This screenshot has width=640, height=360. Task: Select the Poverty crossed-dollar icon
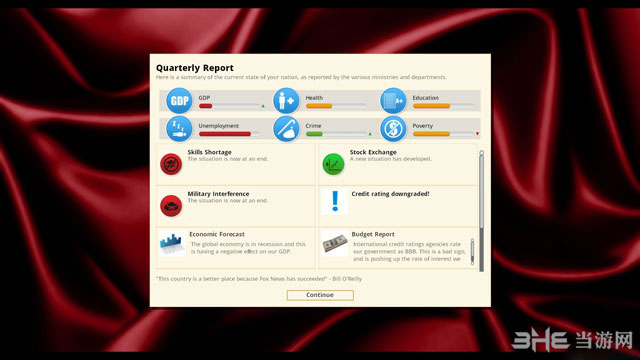[393, 129]
